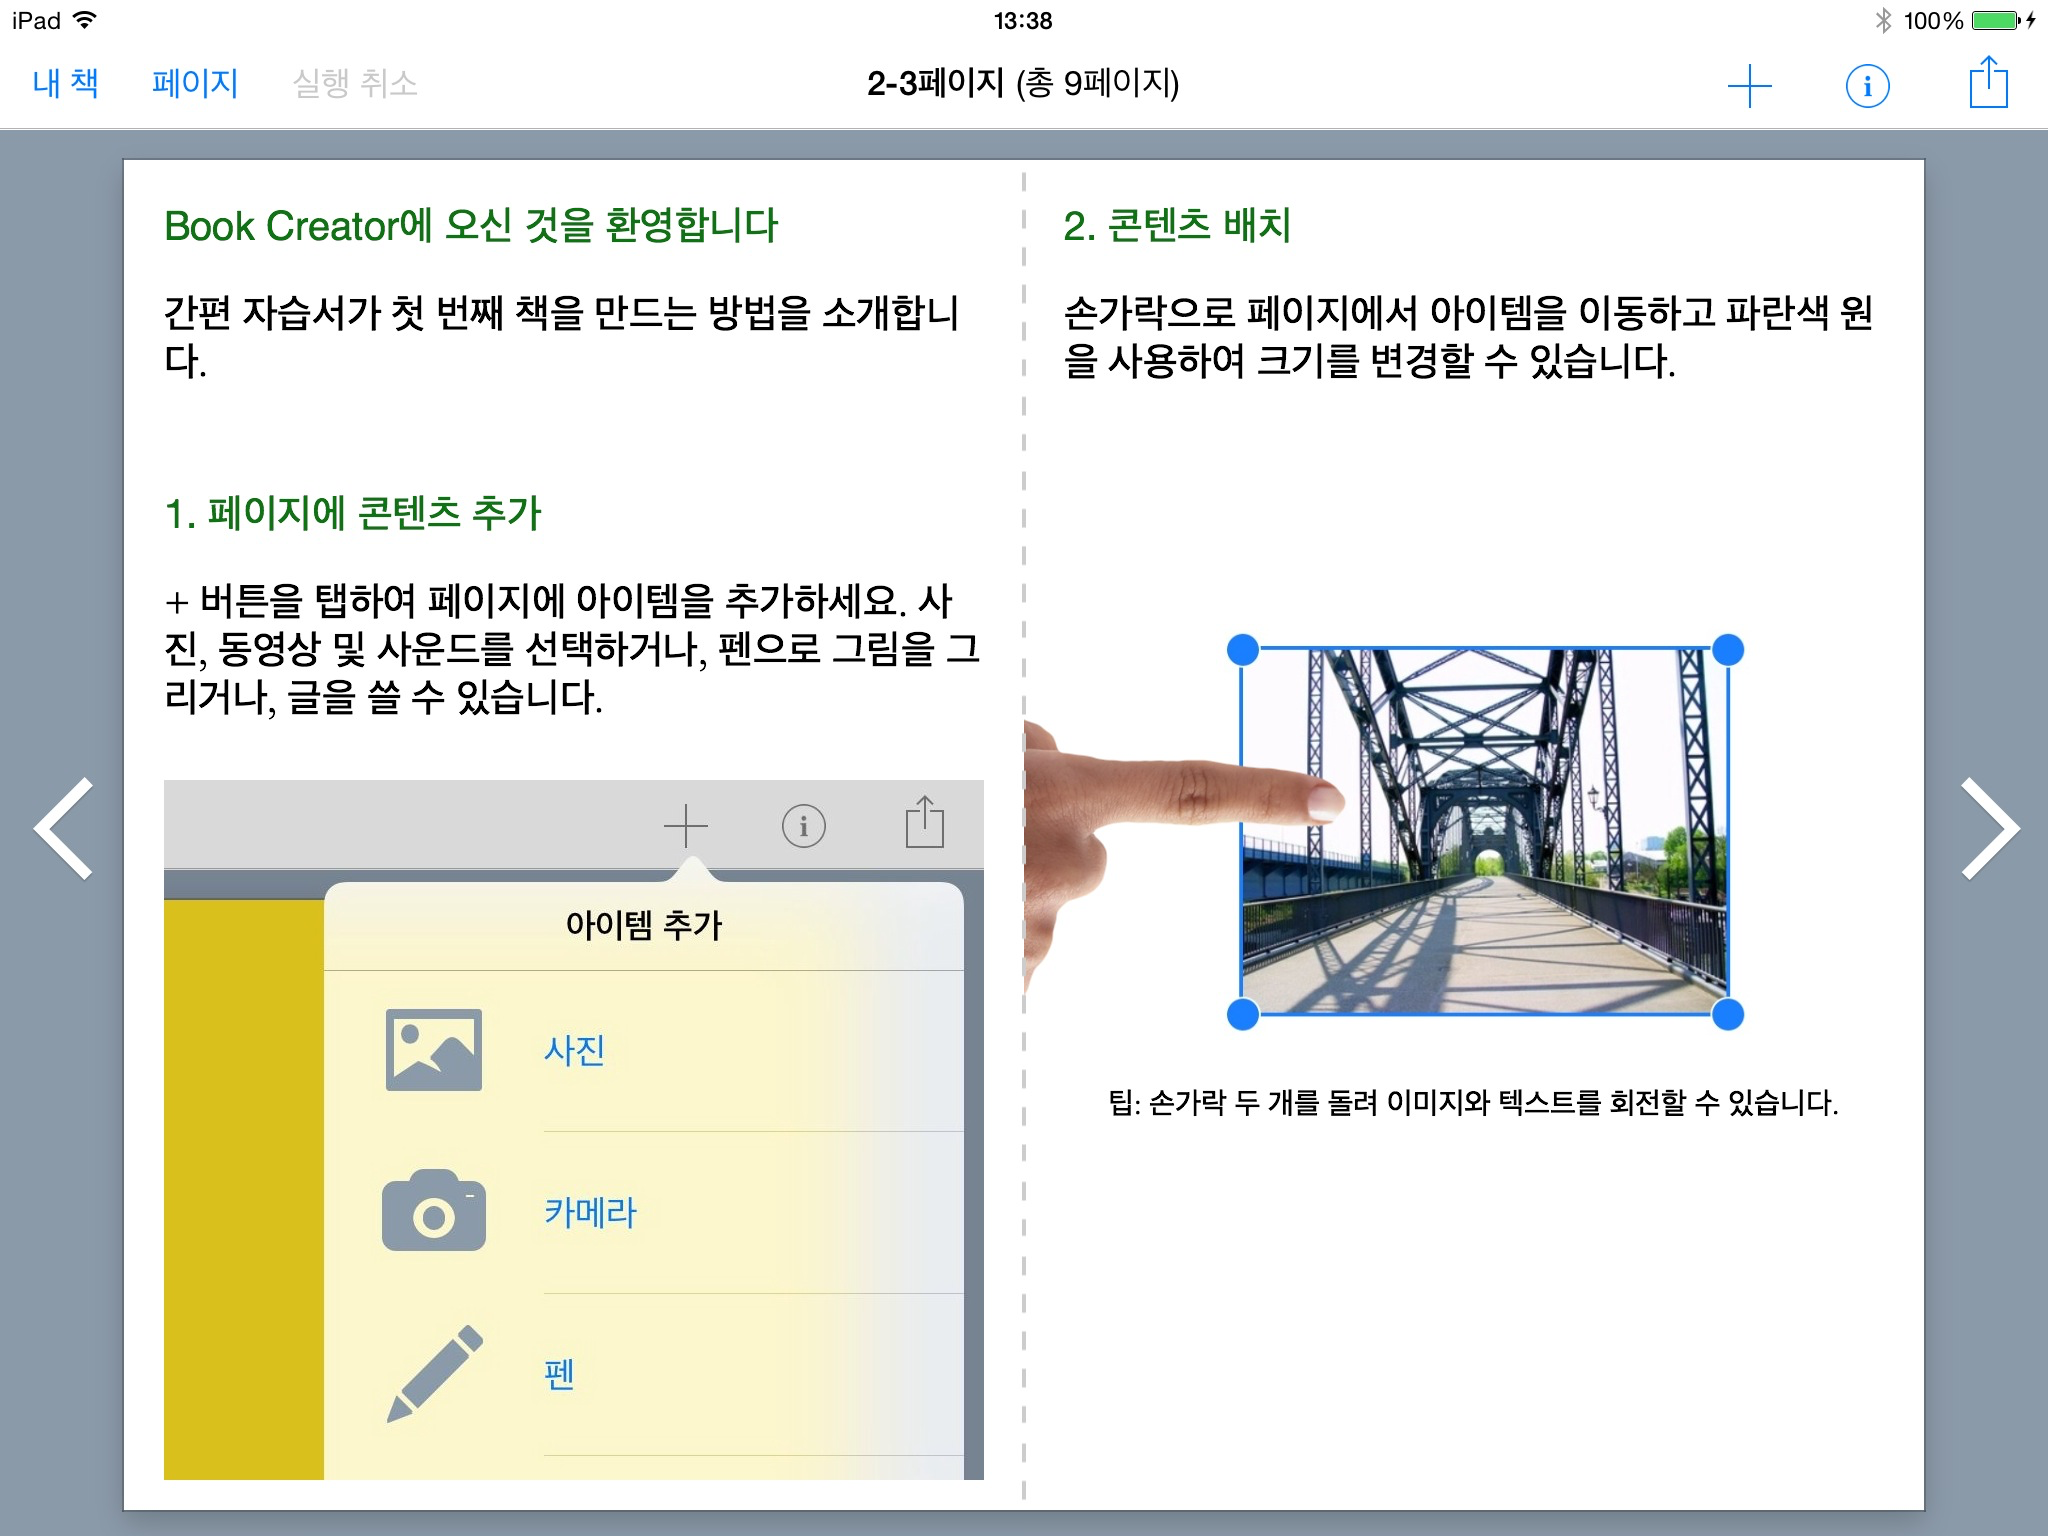Image resolution: width=2048 pixels, height=1536 pixels.
Task: Tap the info icon in the tutorial screenshot
Action: [x=804, y=826]
